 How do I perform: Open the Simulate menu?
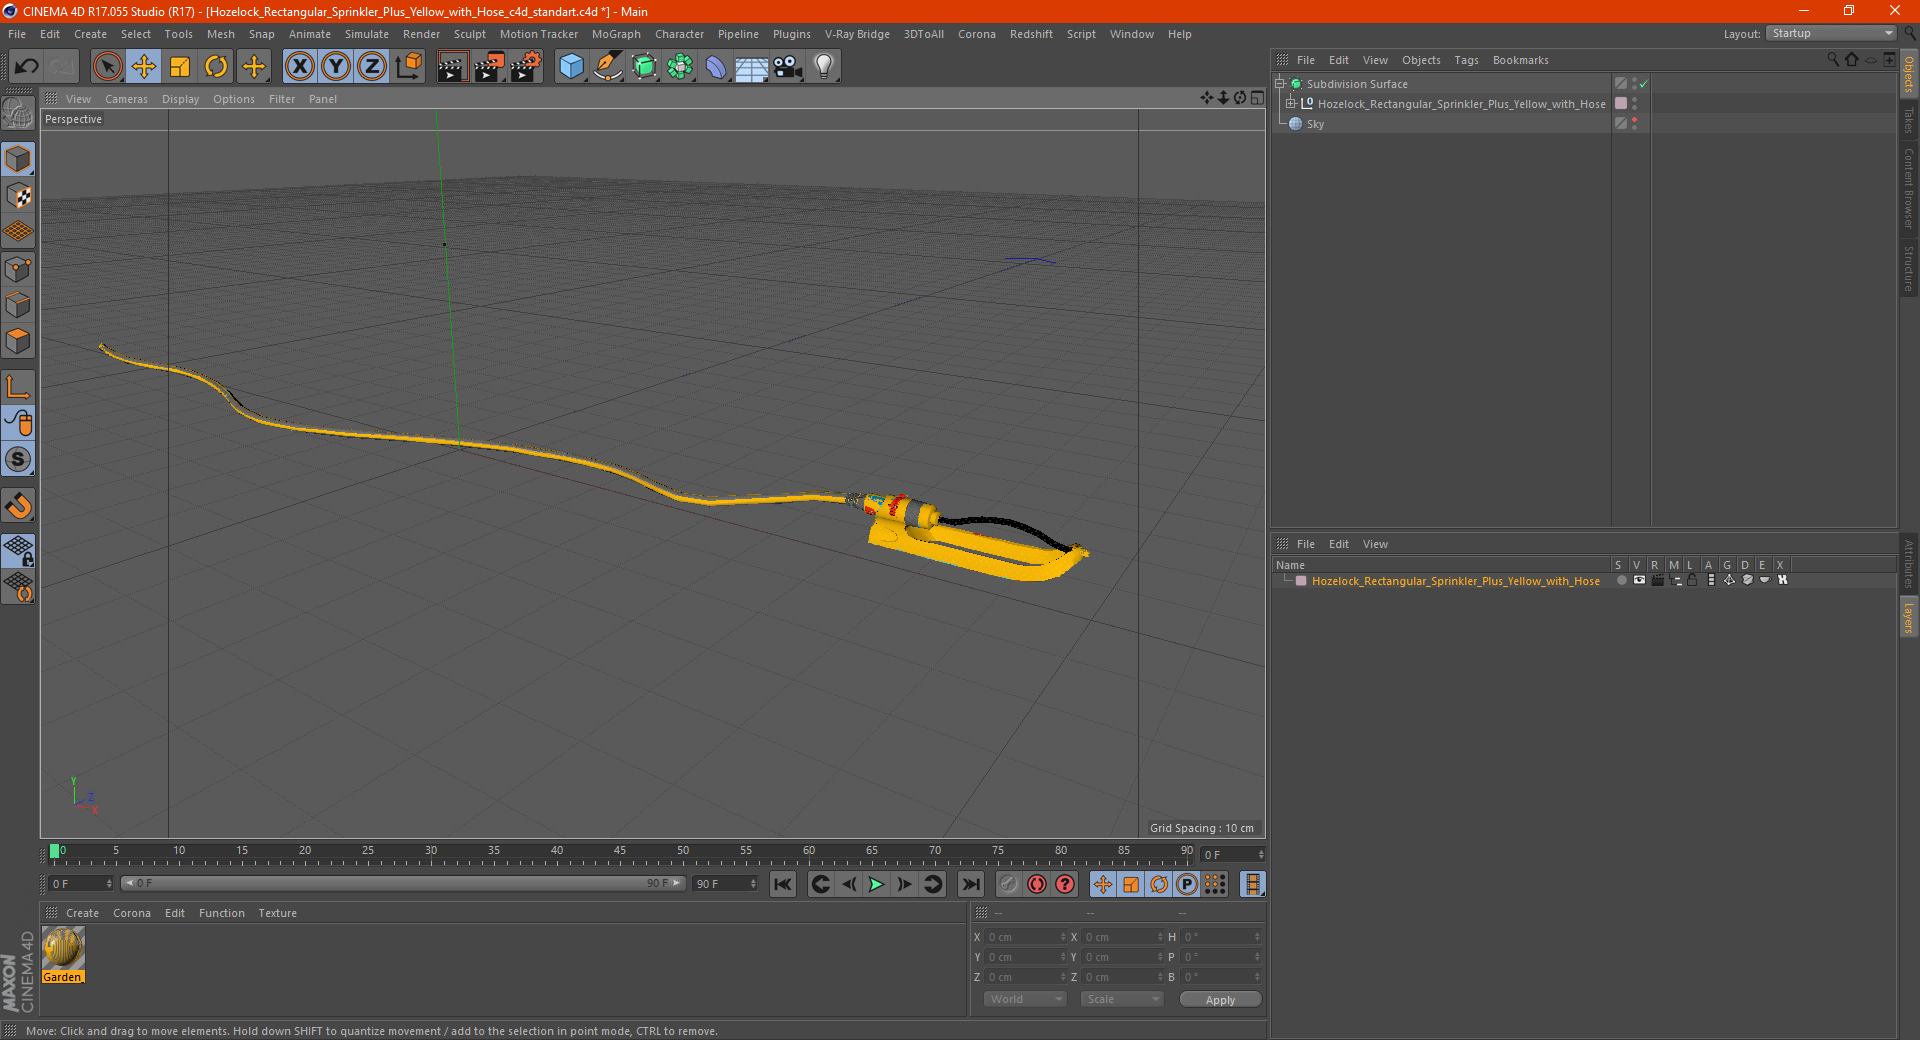point(367,34)
